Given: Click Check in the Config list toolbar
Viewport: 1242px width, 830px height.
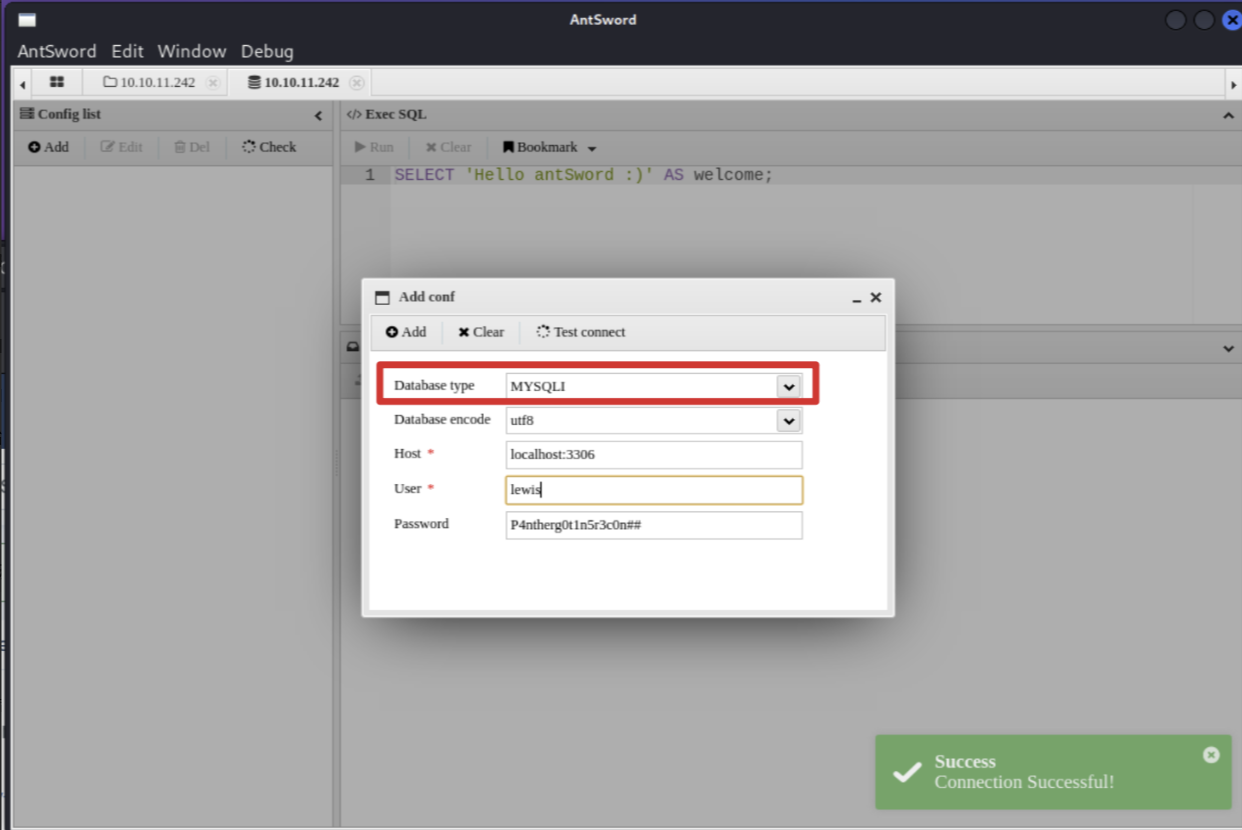Looking at the screenshot, I should 269,147.
